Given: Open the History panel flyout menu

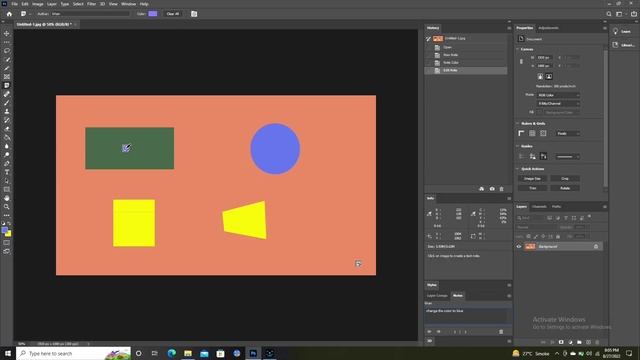Looking at the screenshot, I should (x=509, y=28).
